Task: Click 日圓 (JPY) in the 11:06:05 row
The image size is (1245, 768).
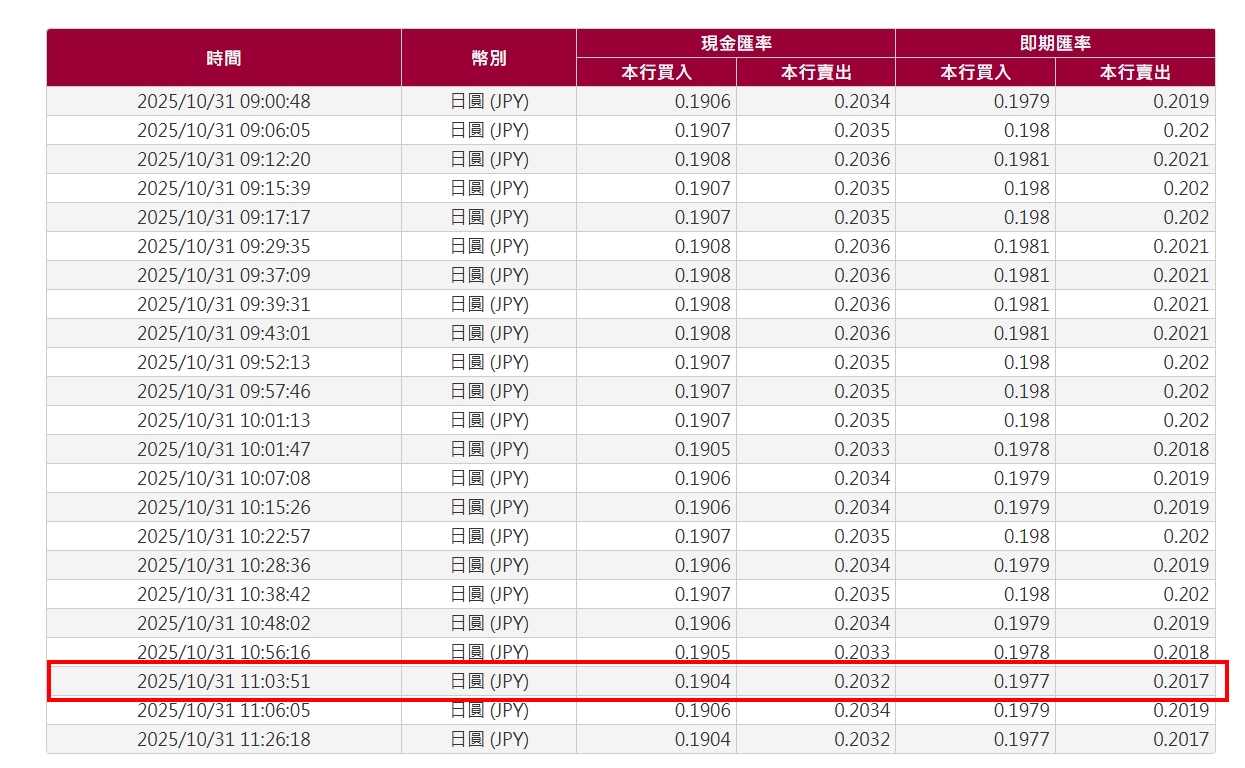Action: coord(489,711)
